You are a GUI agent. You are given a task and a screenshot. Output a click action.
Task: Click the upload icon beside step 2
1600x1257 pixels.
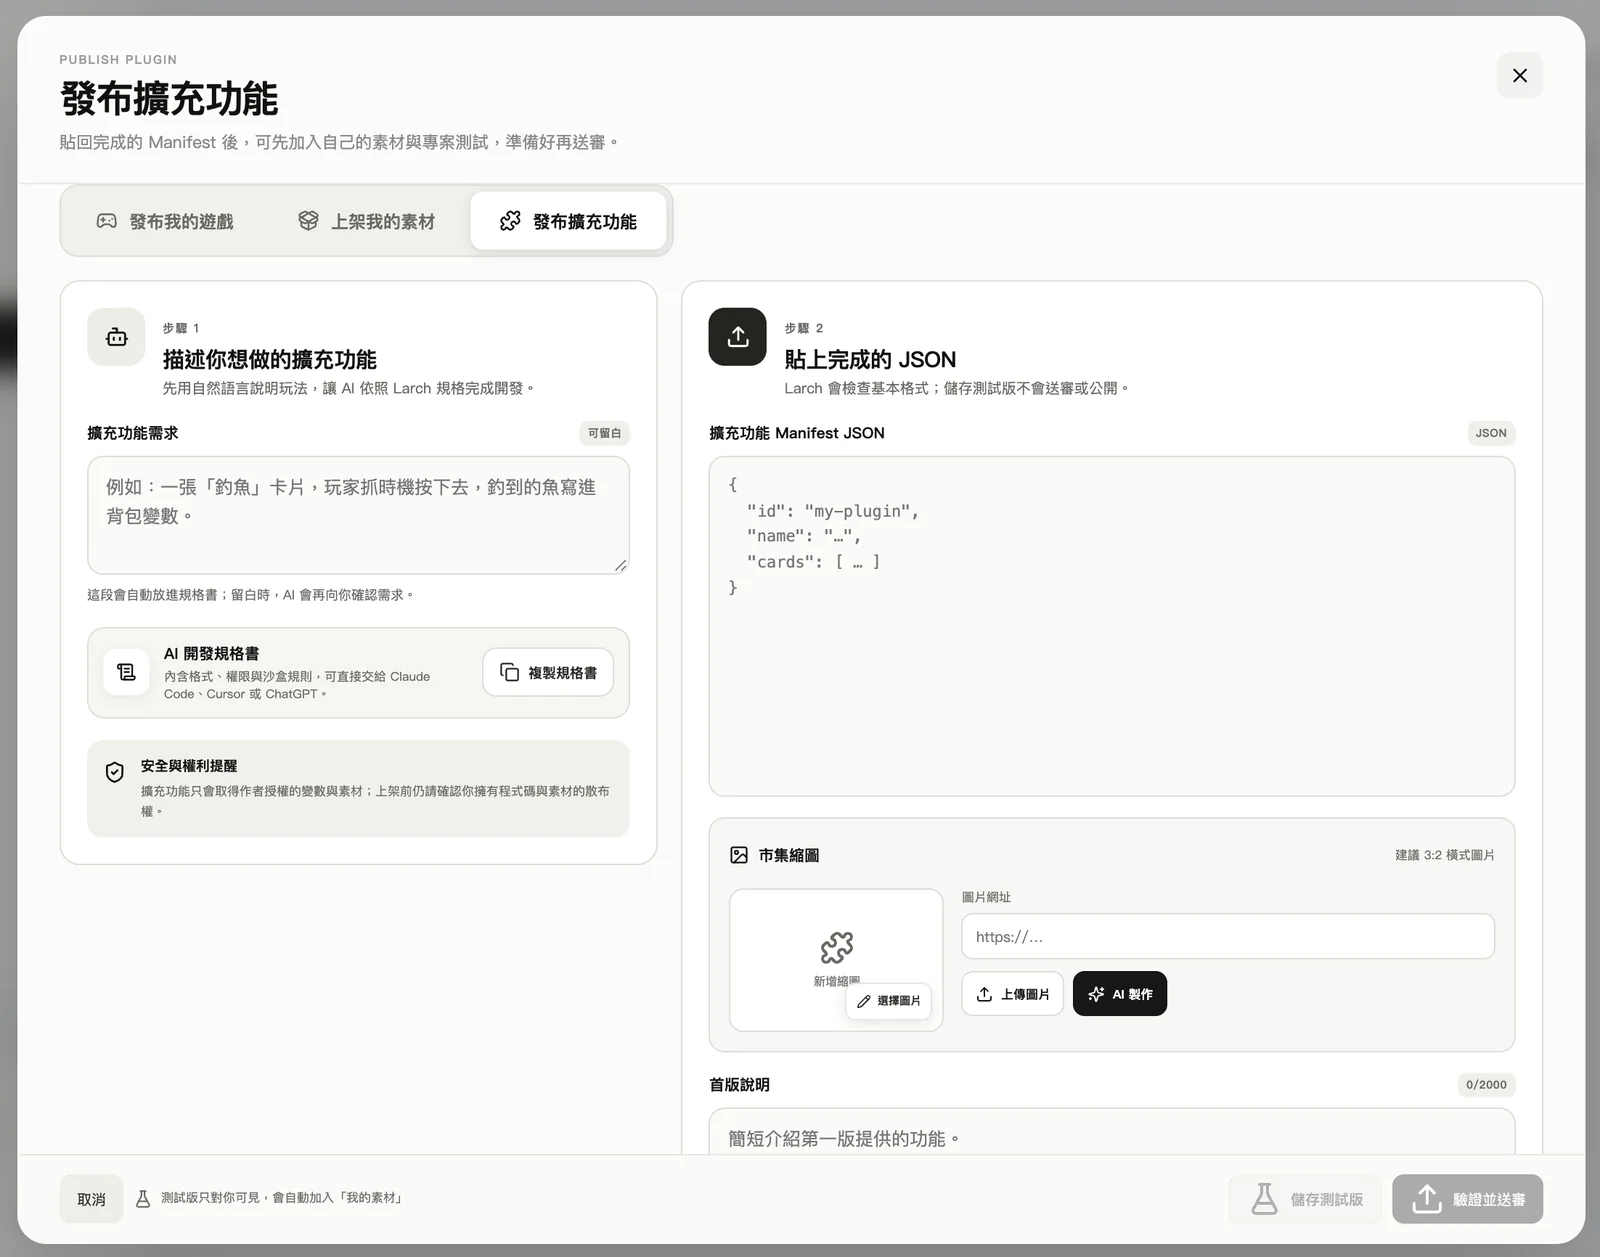tap(737, 337)
